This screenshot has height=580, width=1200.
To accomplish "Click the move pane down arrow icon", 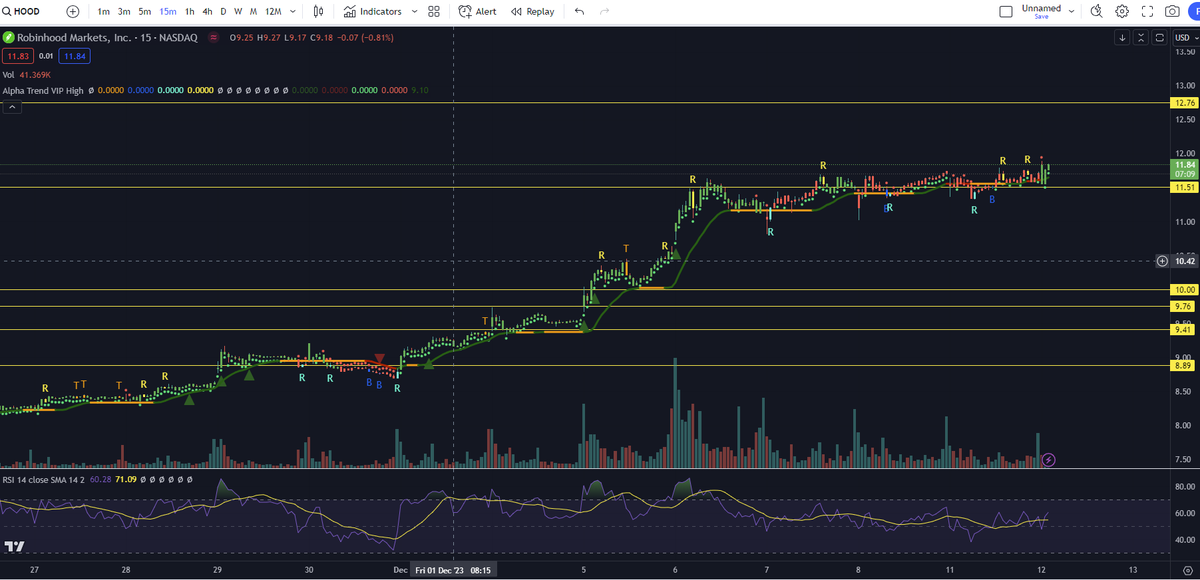I will point(1122,37).
